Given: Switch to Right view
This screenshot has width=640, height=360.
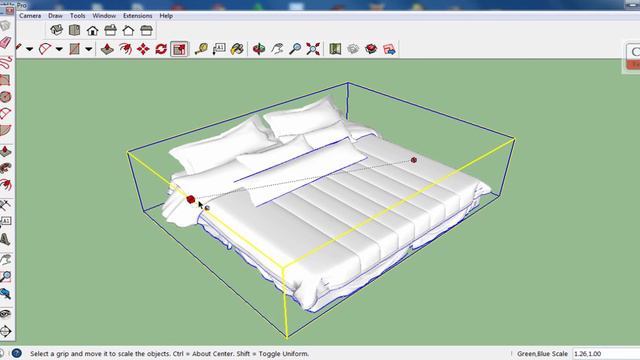Looking at the screenshot, I should coord(110,30).
